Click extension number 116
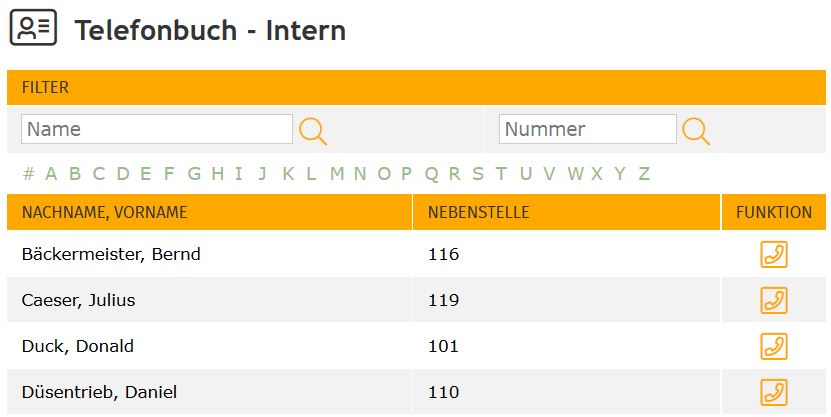831x417 pixels. pyautogui.click(x=443, y=254)
